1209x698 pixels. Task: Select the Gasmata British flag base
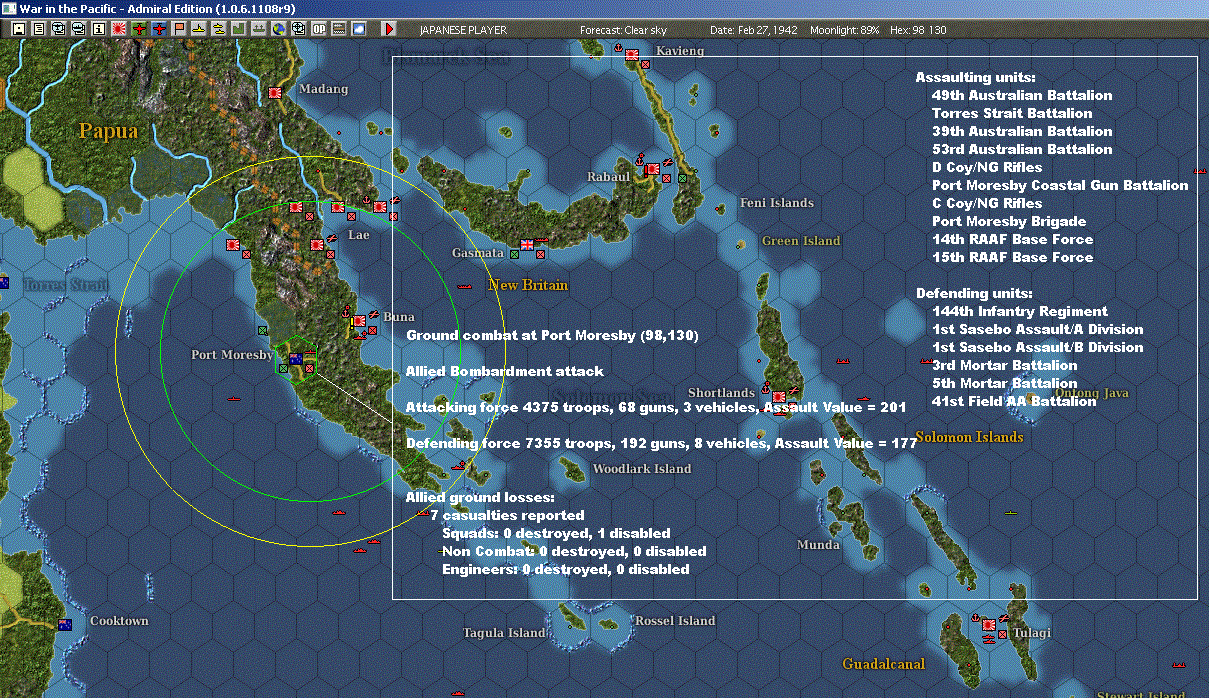(x=526, y=244)
